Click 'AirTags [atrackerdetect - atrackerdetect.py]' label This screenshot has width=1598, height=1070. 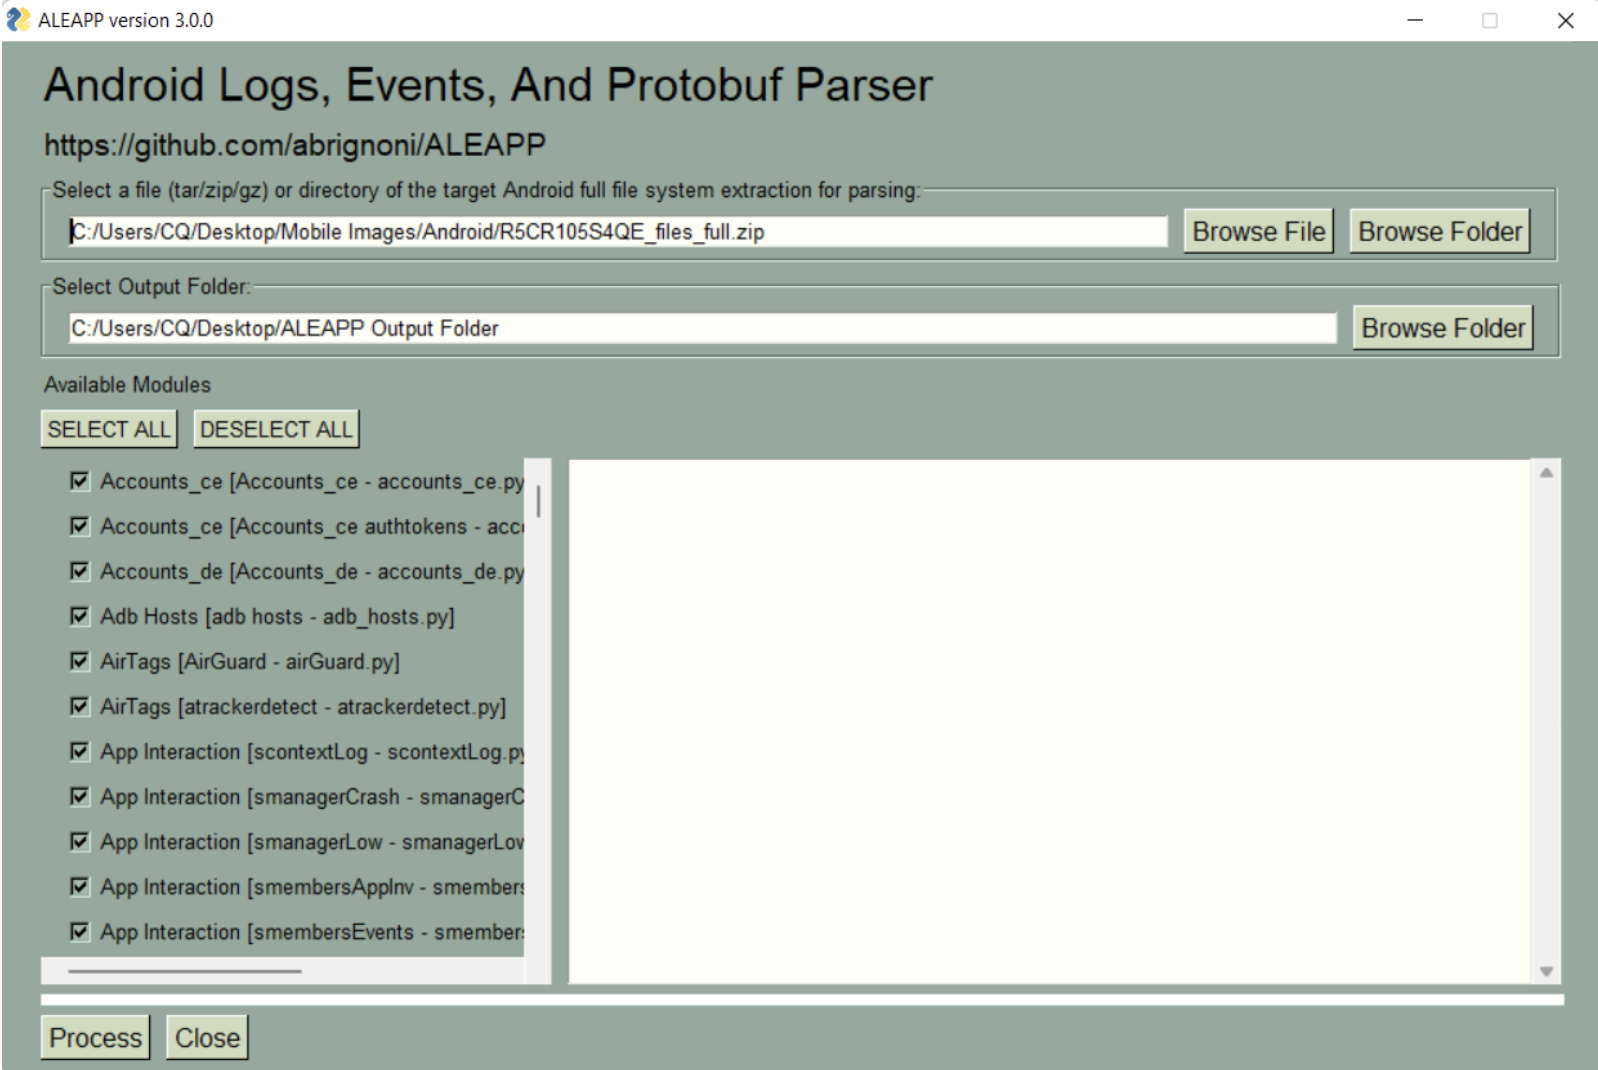click(303, 707)
